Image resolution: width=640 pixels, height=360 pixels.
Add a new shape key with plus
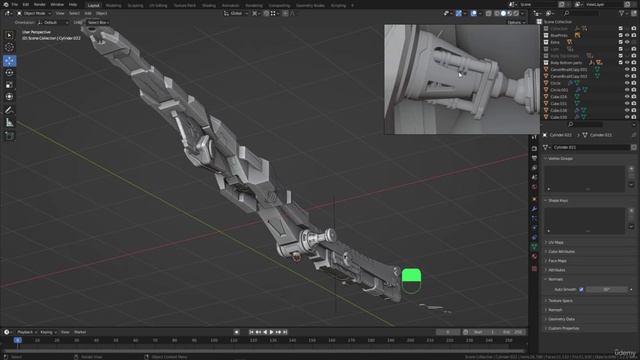[x=631, y=211]
